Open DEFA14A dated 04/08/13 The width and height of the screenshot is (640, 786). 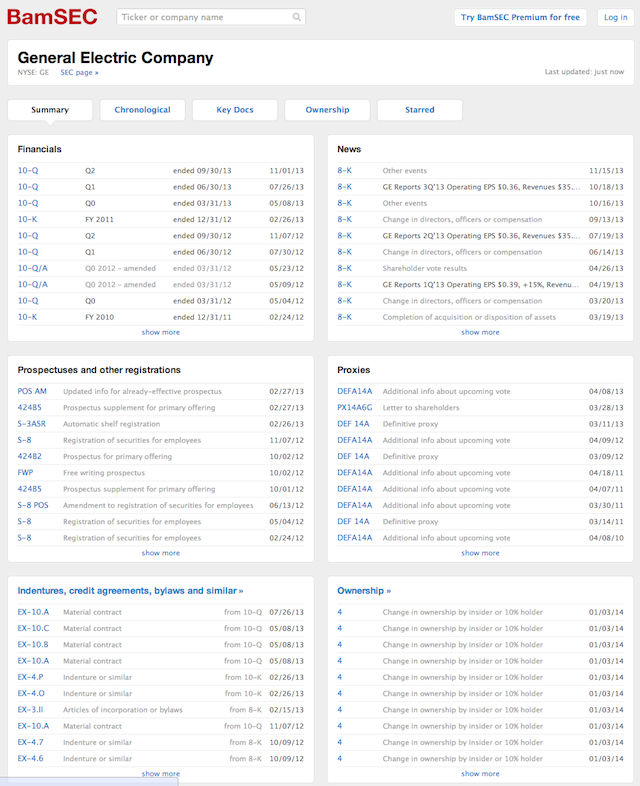pos(355,391)
